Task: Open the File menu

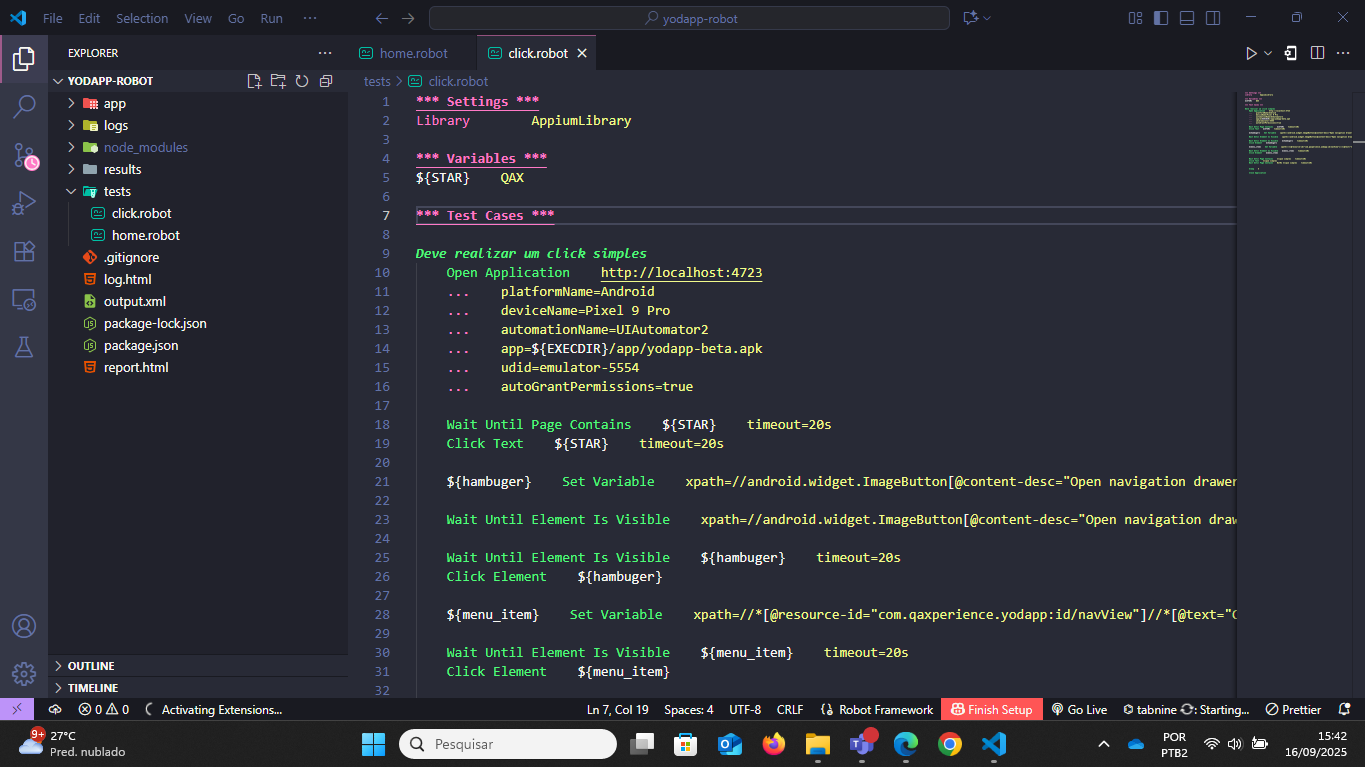Action: click(x=53, y=18)
